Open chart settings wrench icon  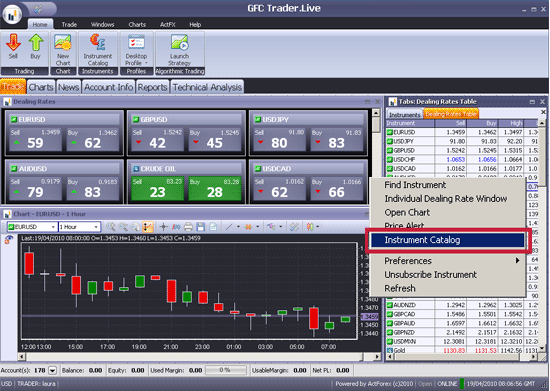294,227
